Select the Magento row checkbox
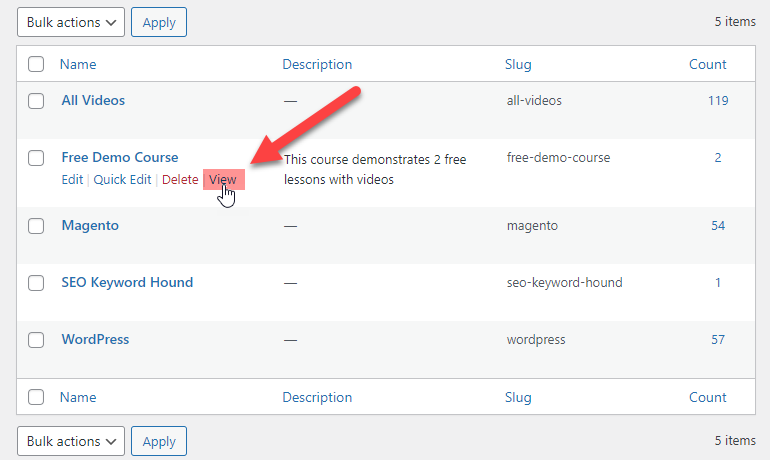 click(36, 226)
